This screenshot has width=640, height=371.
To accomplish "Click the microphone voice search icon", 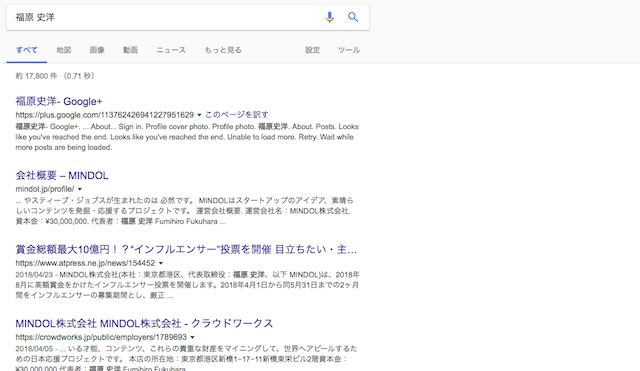I will [x=329, y=17].
